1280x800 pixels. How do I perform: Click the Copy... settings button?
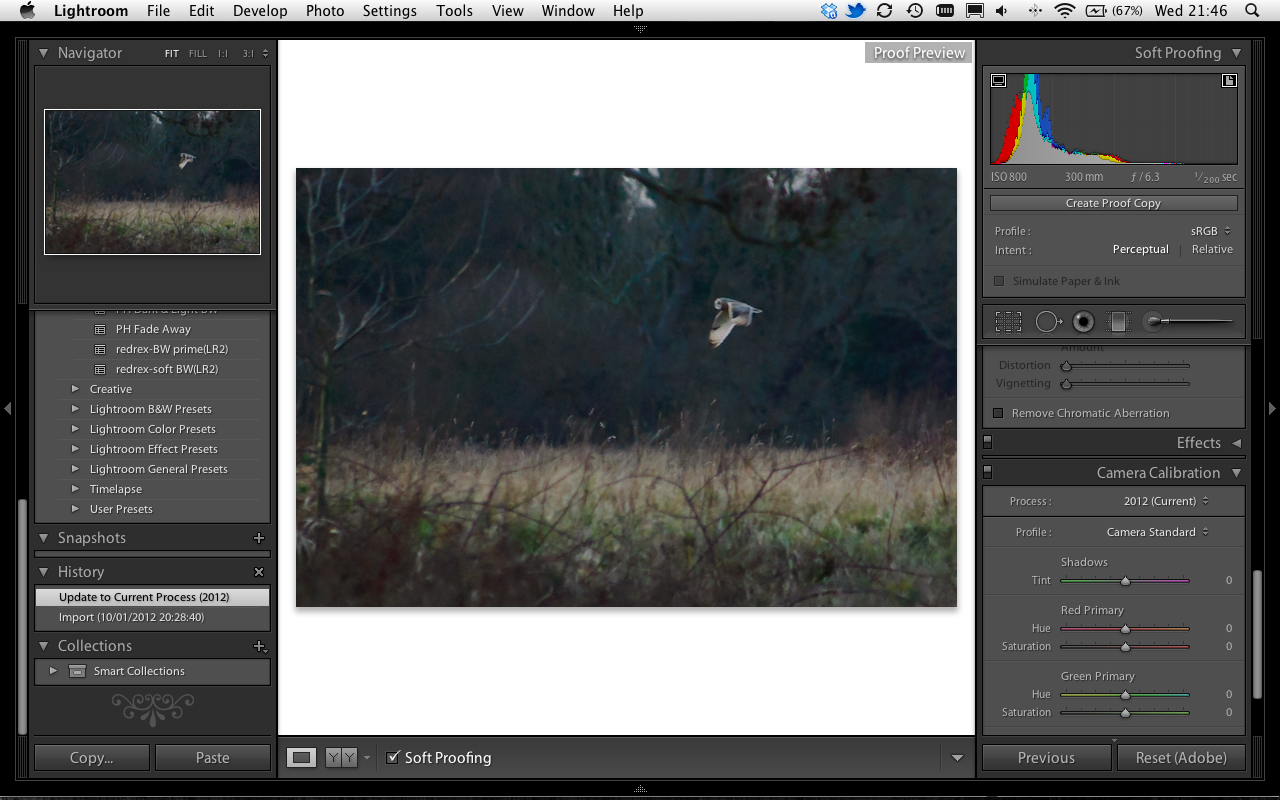point(91,758)
